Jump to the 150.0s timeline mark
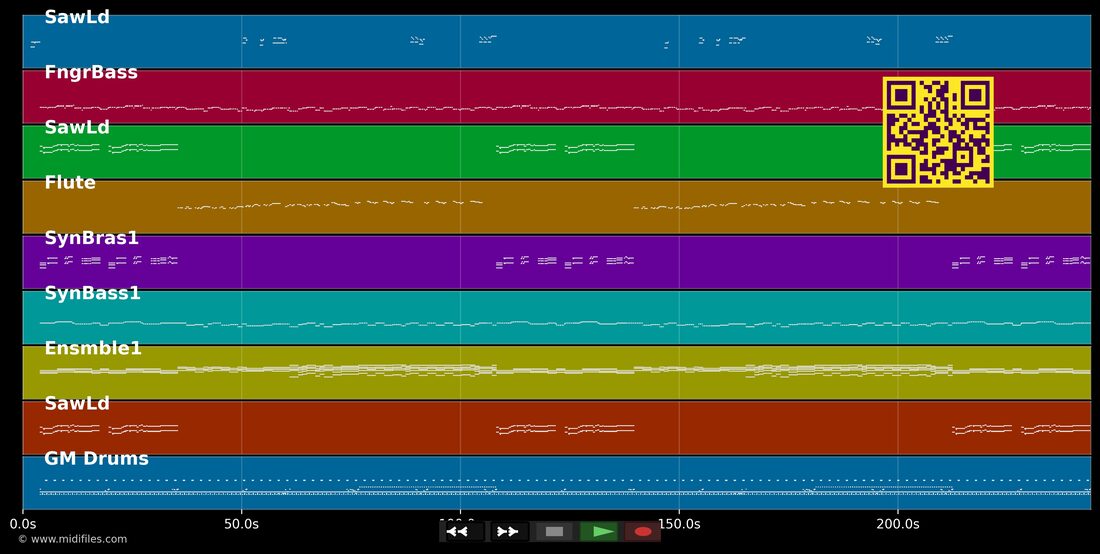The image size is (1100, 554). (679, 524)
